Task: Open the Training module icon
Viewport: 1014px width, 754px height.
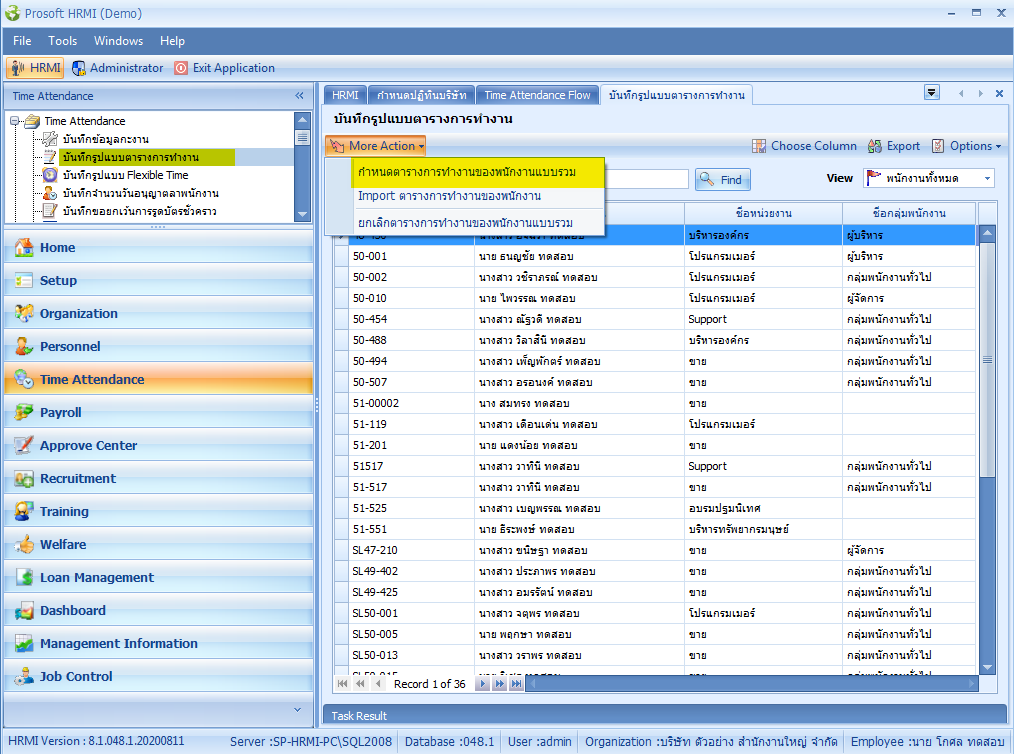Action: tap(24, 512)
